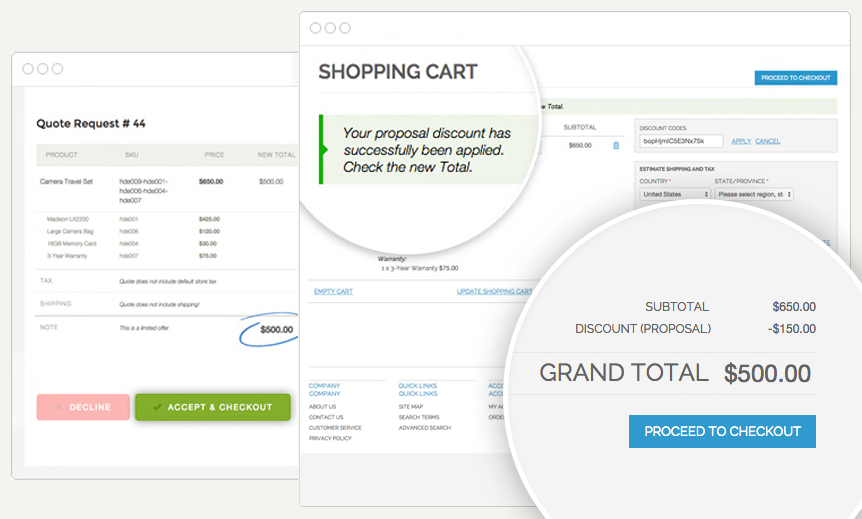Click large Proceed to Checkout under Grand Total
Screen dimensions: 862x519
(x=722, y=432)
